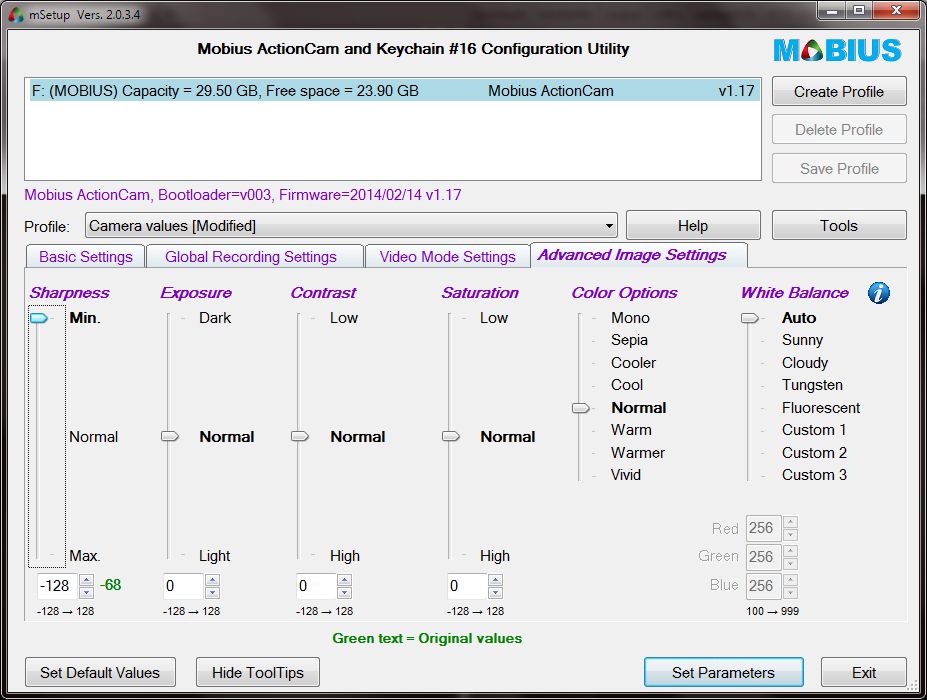
Task: Select Sunny white balance
Action: (x=802, y=340)
